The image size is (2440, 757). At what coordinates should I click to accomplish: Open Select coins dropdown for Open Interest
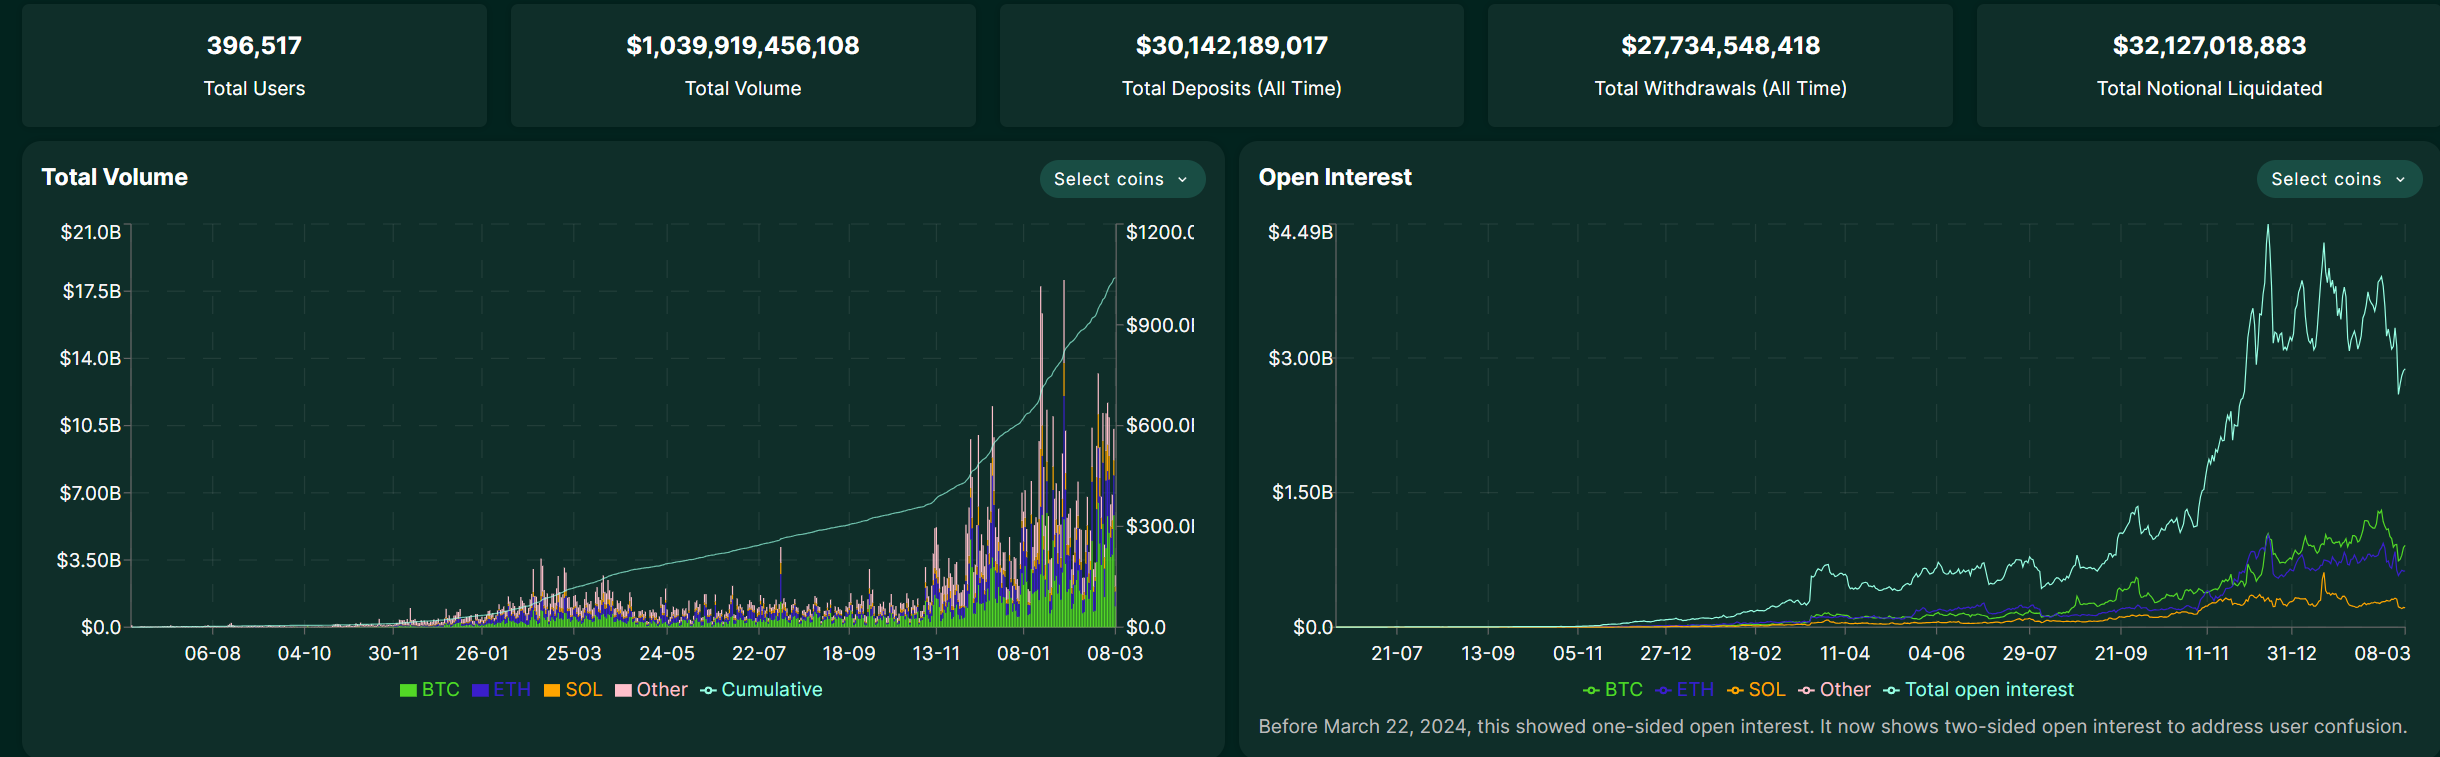(2338, 179)
